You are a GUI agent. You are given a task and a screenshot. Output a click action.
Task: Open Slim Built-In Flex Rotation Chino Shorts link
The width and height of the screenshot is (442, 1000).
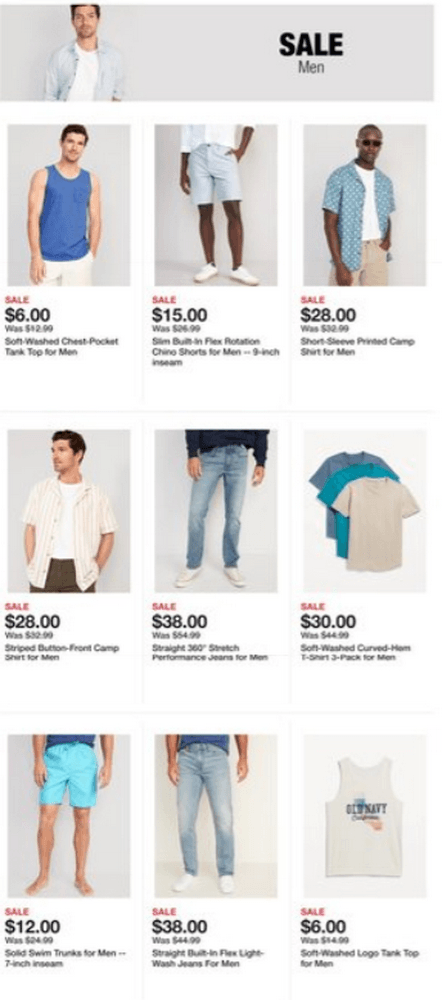(x=216, y=351)
